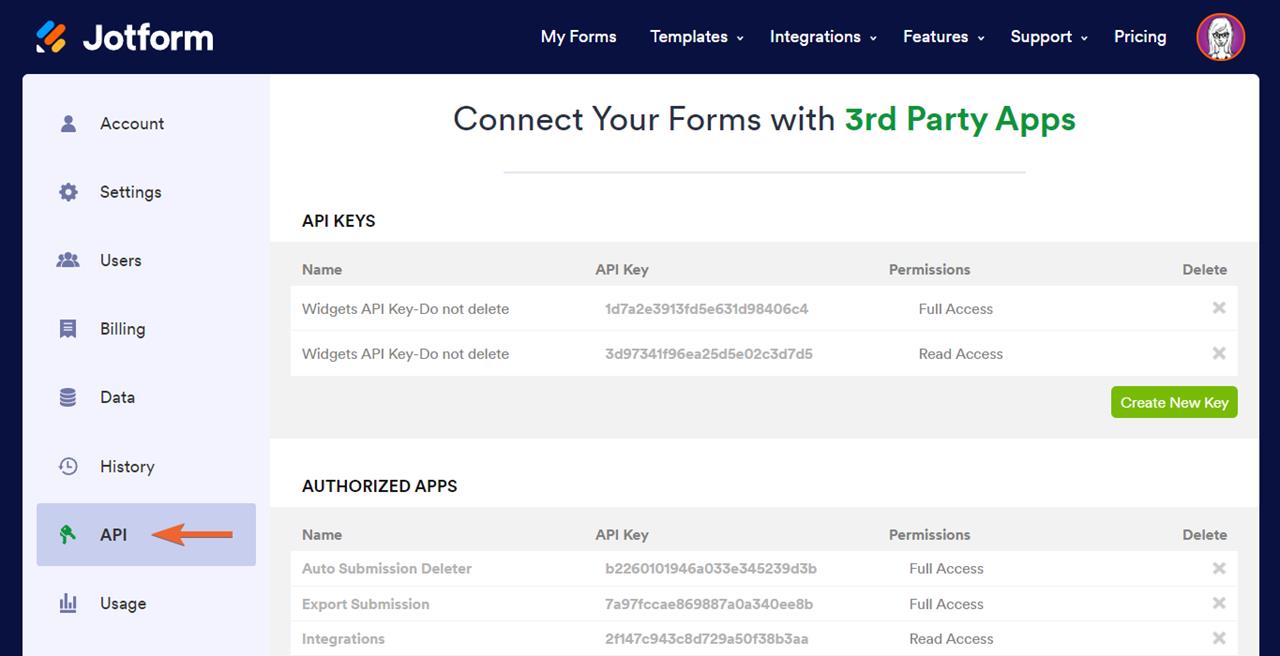Delete the Full Access Widgets API key
Image resolution: width=1280 pixels, height=656 pixels.
(x=1219, y=308)
